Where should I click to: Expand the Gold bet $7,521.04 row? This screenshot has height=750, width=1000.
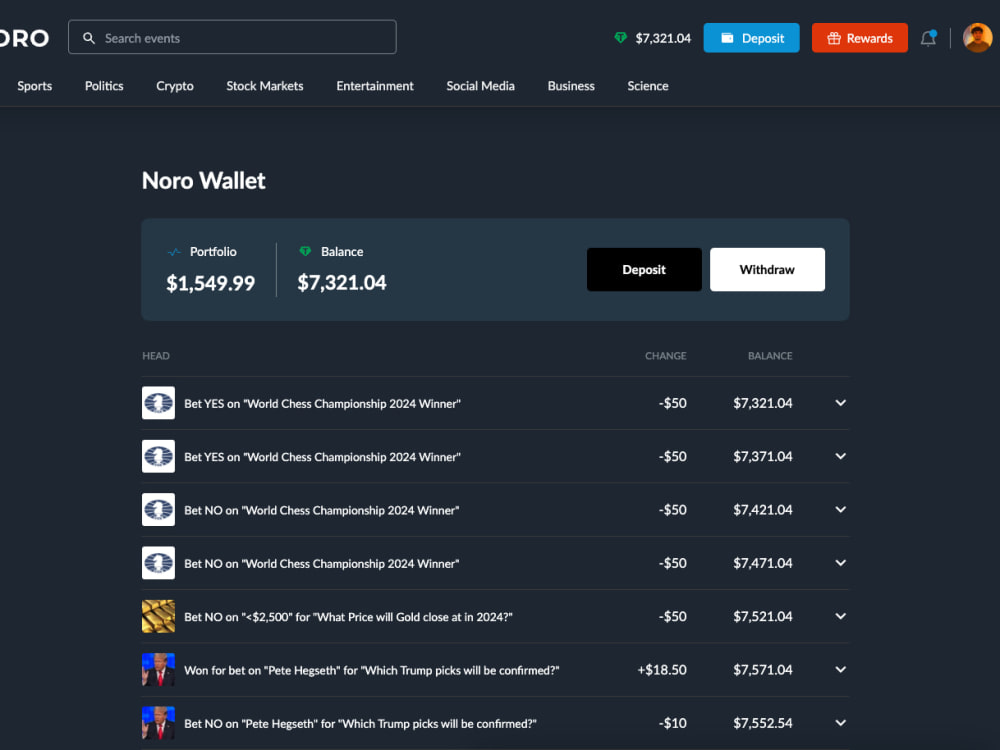pyautogui.click(x=841, y=617)
